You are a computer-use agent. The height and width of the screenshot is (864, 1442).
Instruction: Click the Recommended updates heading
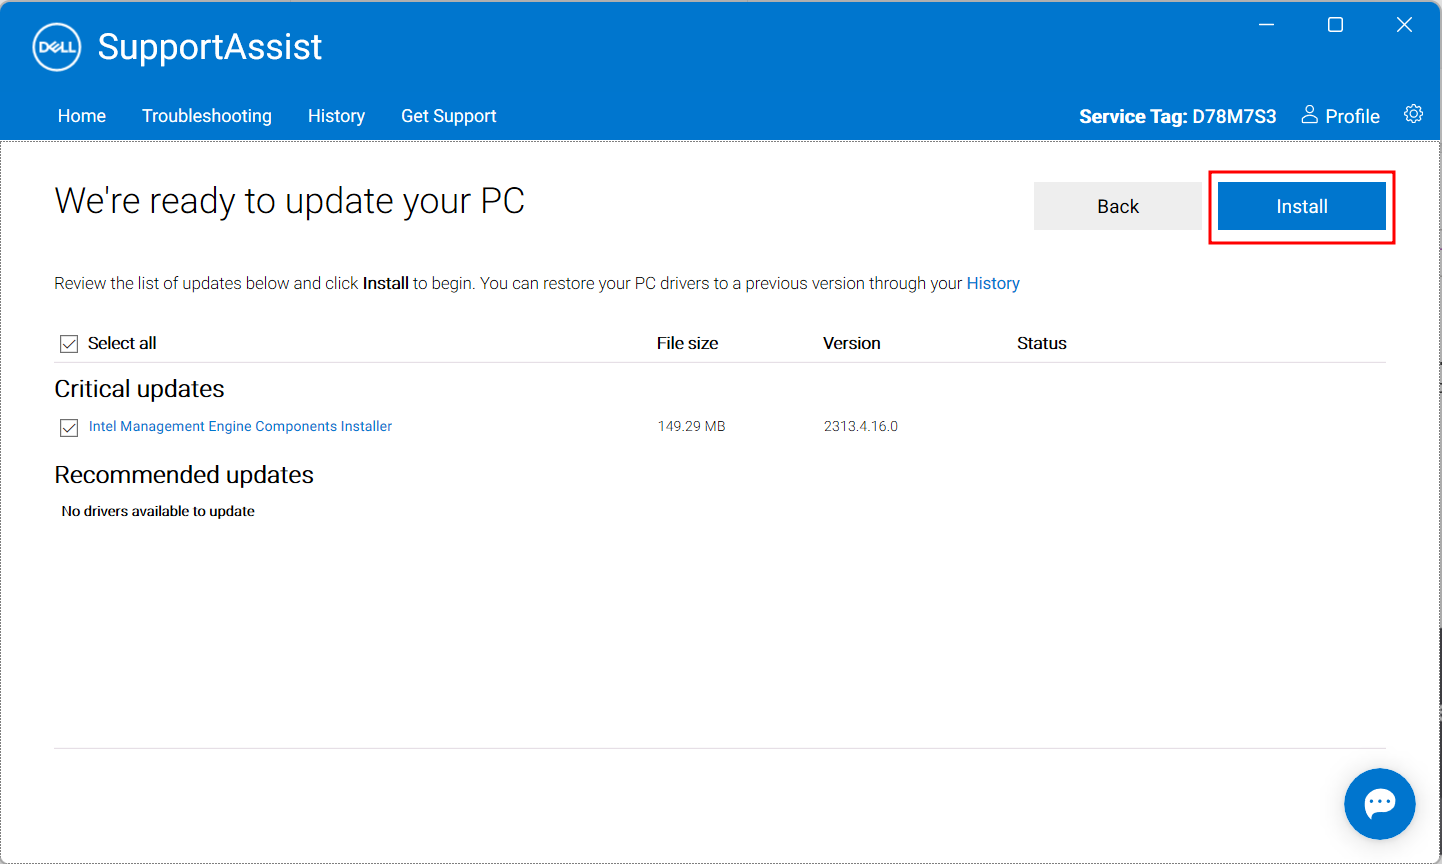(184, 475)
